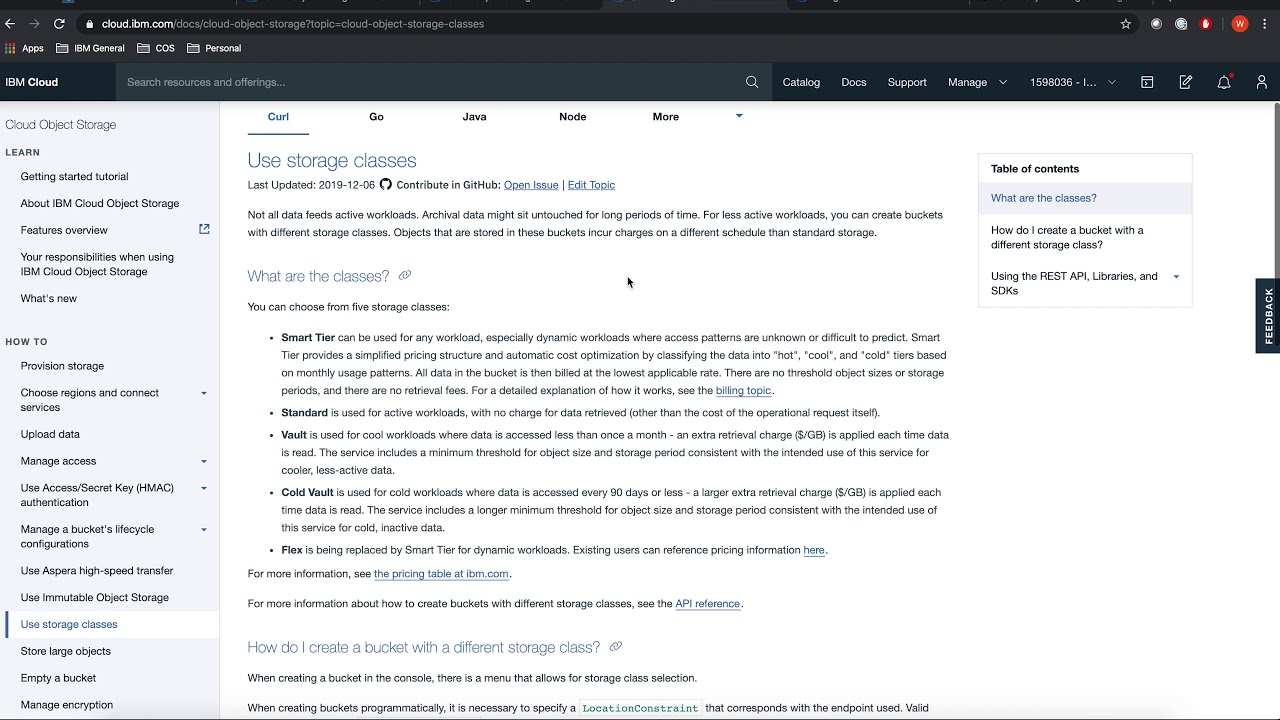The height and width of the screenshot is (720, 1280).
Task: Go back with browser back arrow
Action: (10, 23)
